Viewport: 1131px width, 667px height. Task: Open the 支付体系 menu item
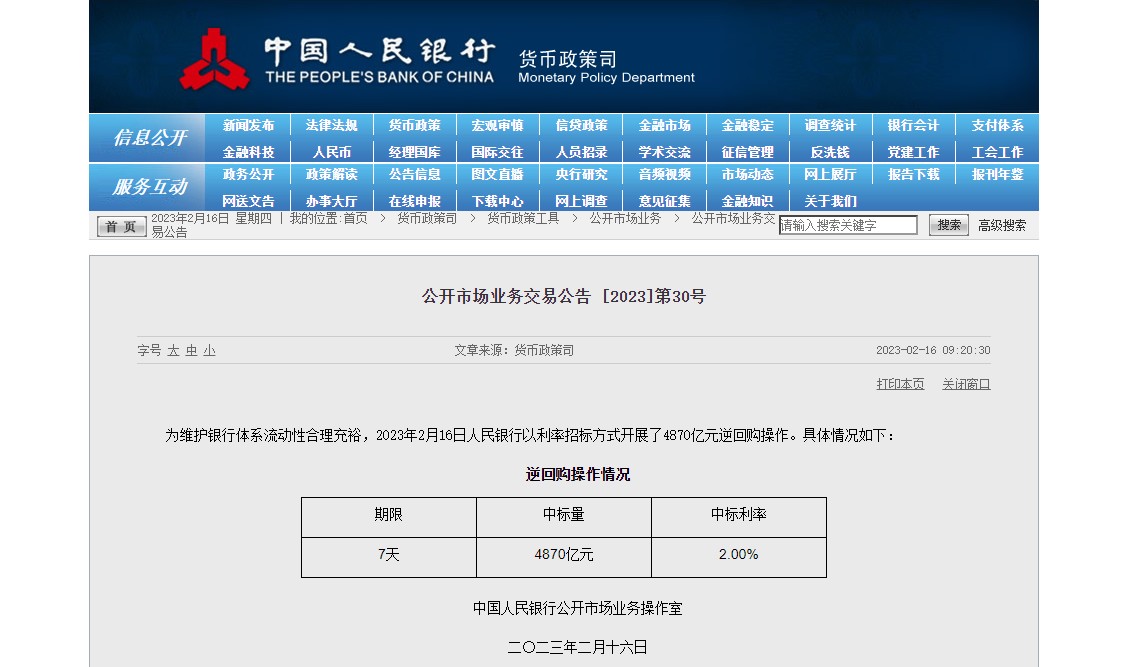click(998, 125)
